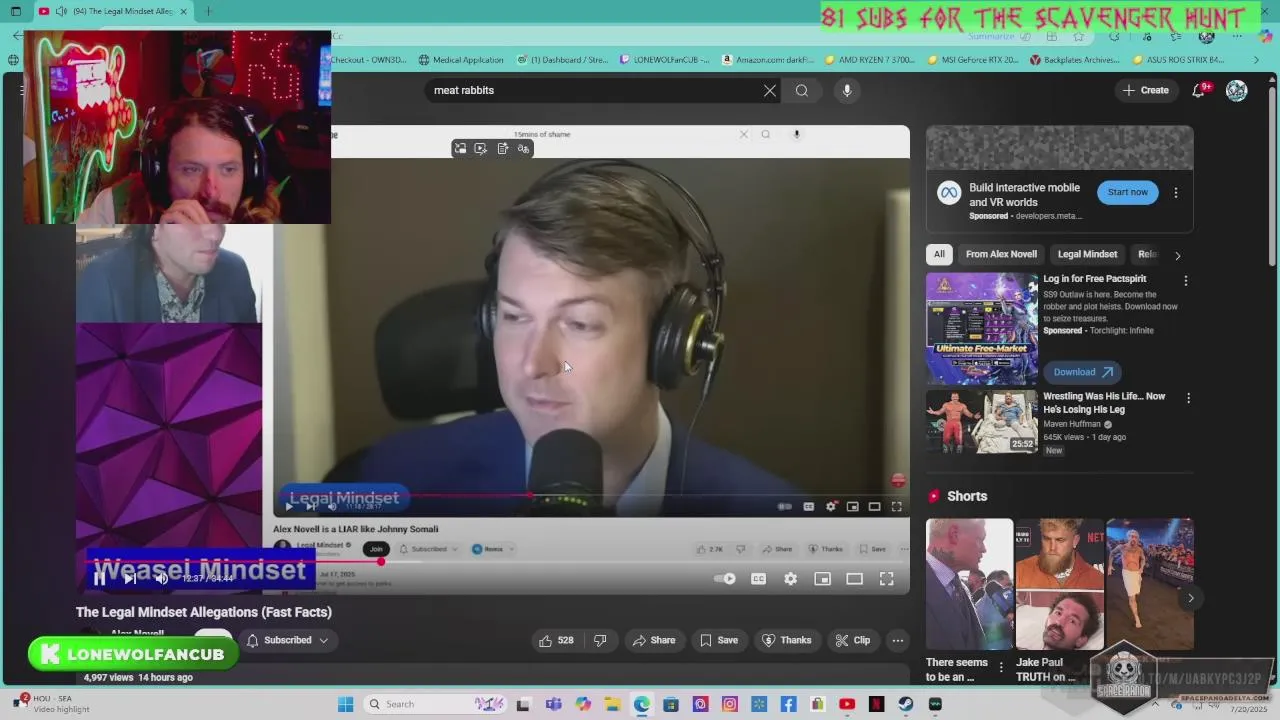The width and height of the screenshot is (1280, 720).
Task: Run search with magnifier icon
Action: point(802,90)
